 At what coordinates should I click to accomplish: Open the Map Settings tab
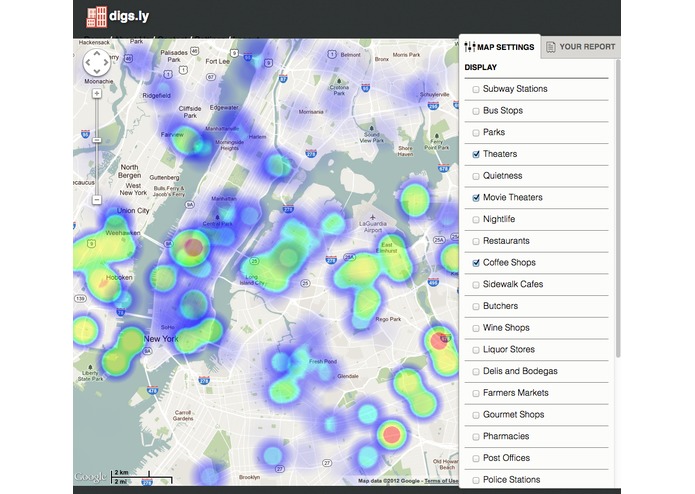(x=500, y=47)
